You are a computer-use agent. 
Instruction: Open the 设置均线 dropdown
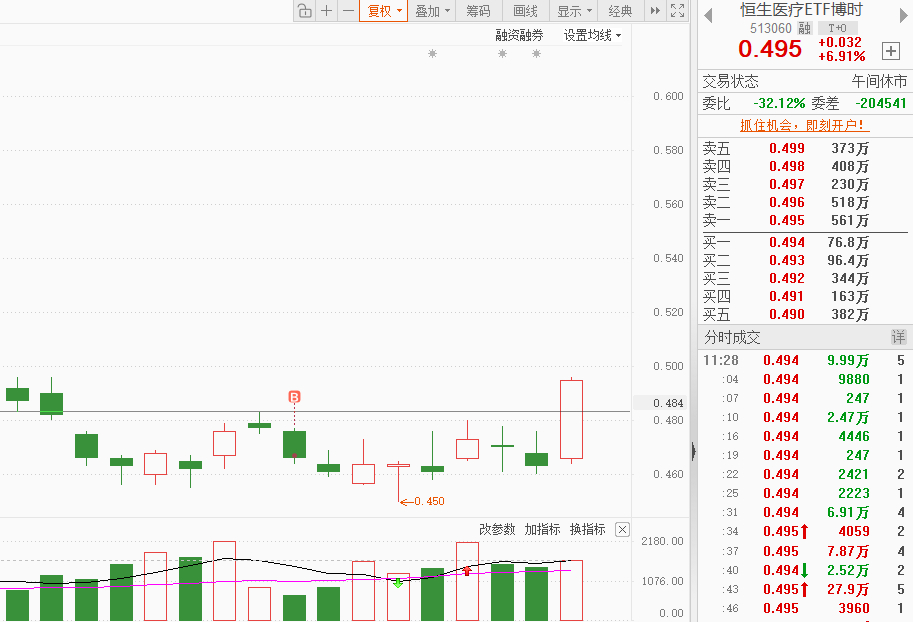tap(592, 36)
